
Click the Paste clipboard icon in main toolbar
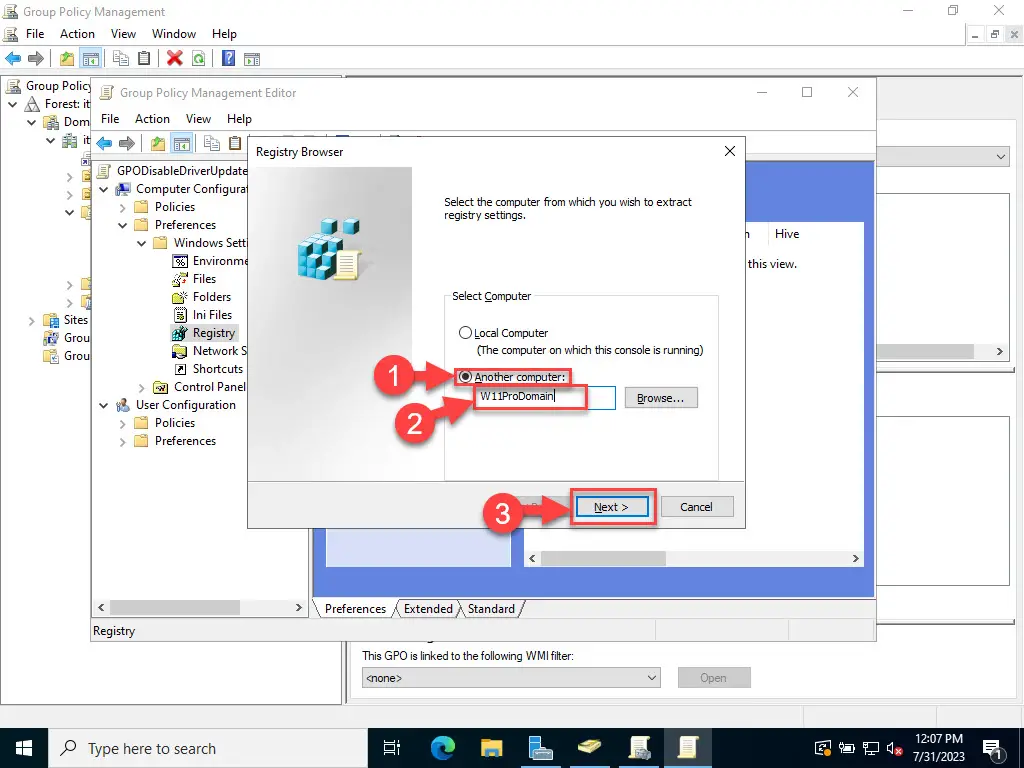click(145, 58)
